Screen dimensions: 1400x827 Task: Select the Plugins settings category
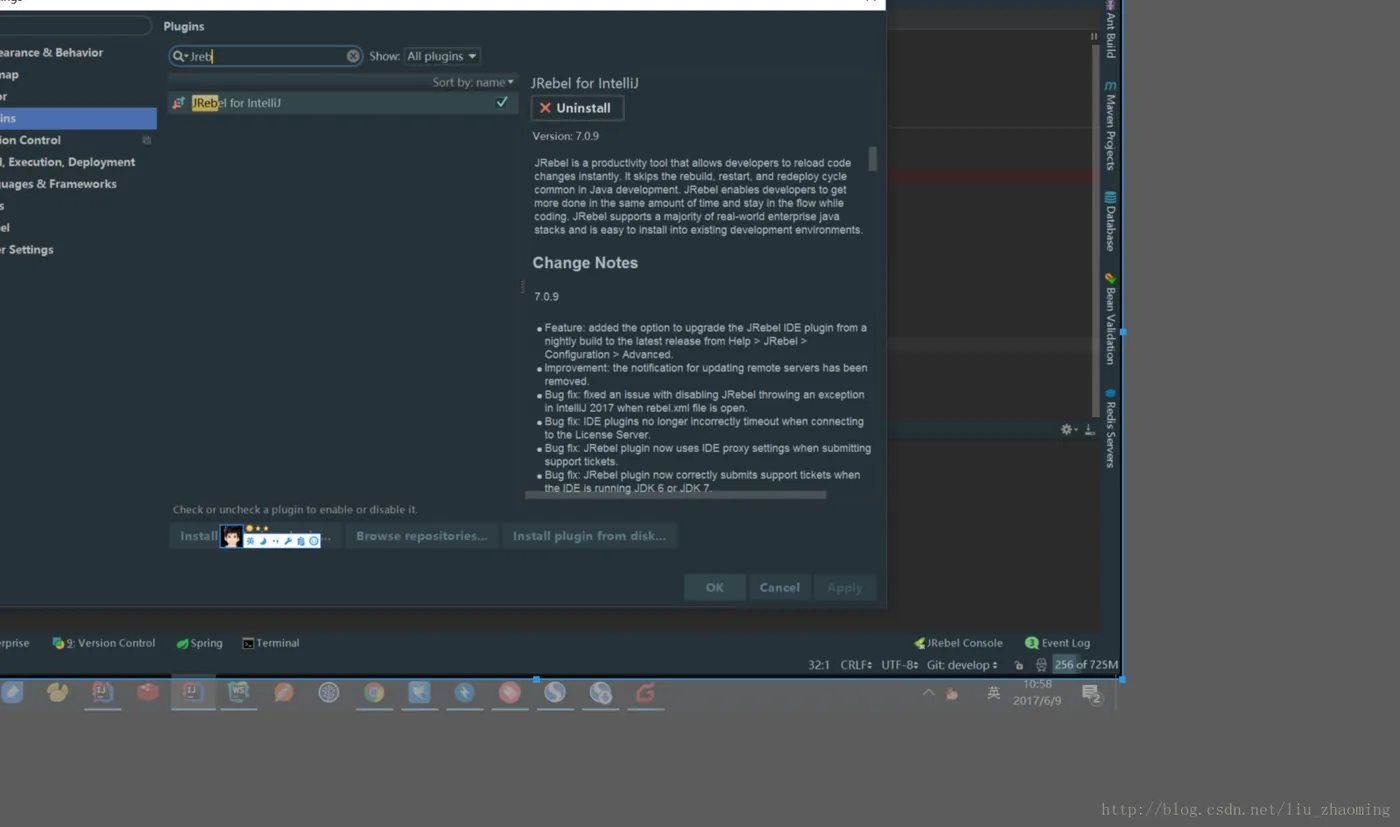pyautogui.click(x=76, y=118)
